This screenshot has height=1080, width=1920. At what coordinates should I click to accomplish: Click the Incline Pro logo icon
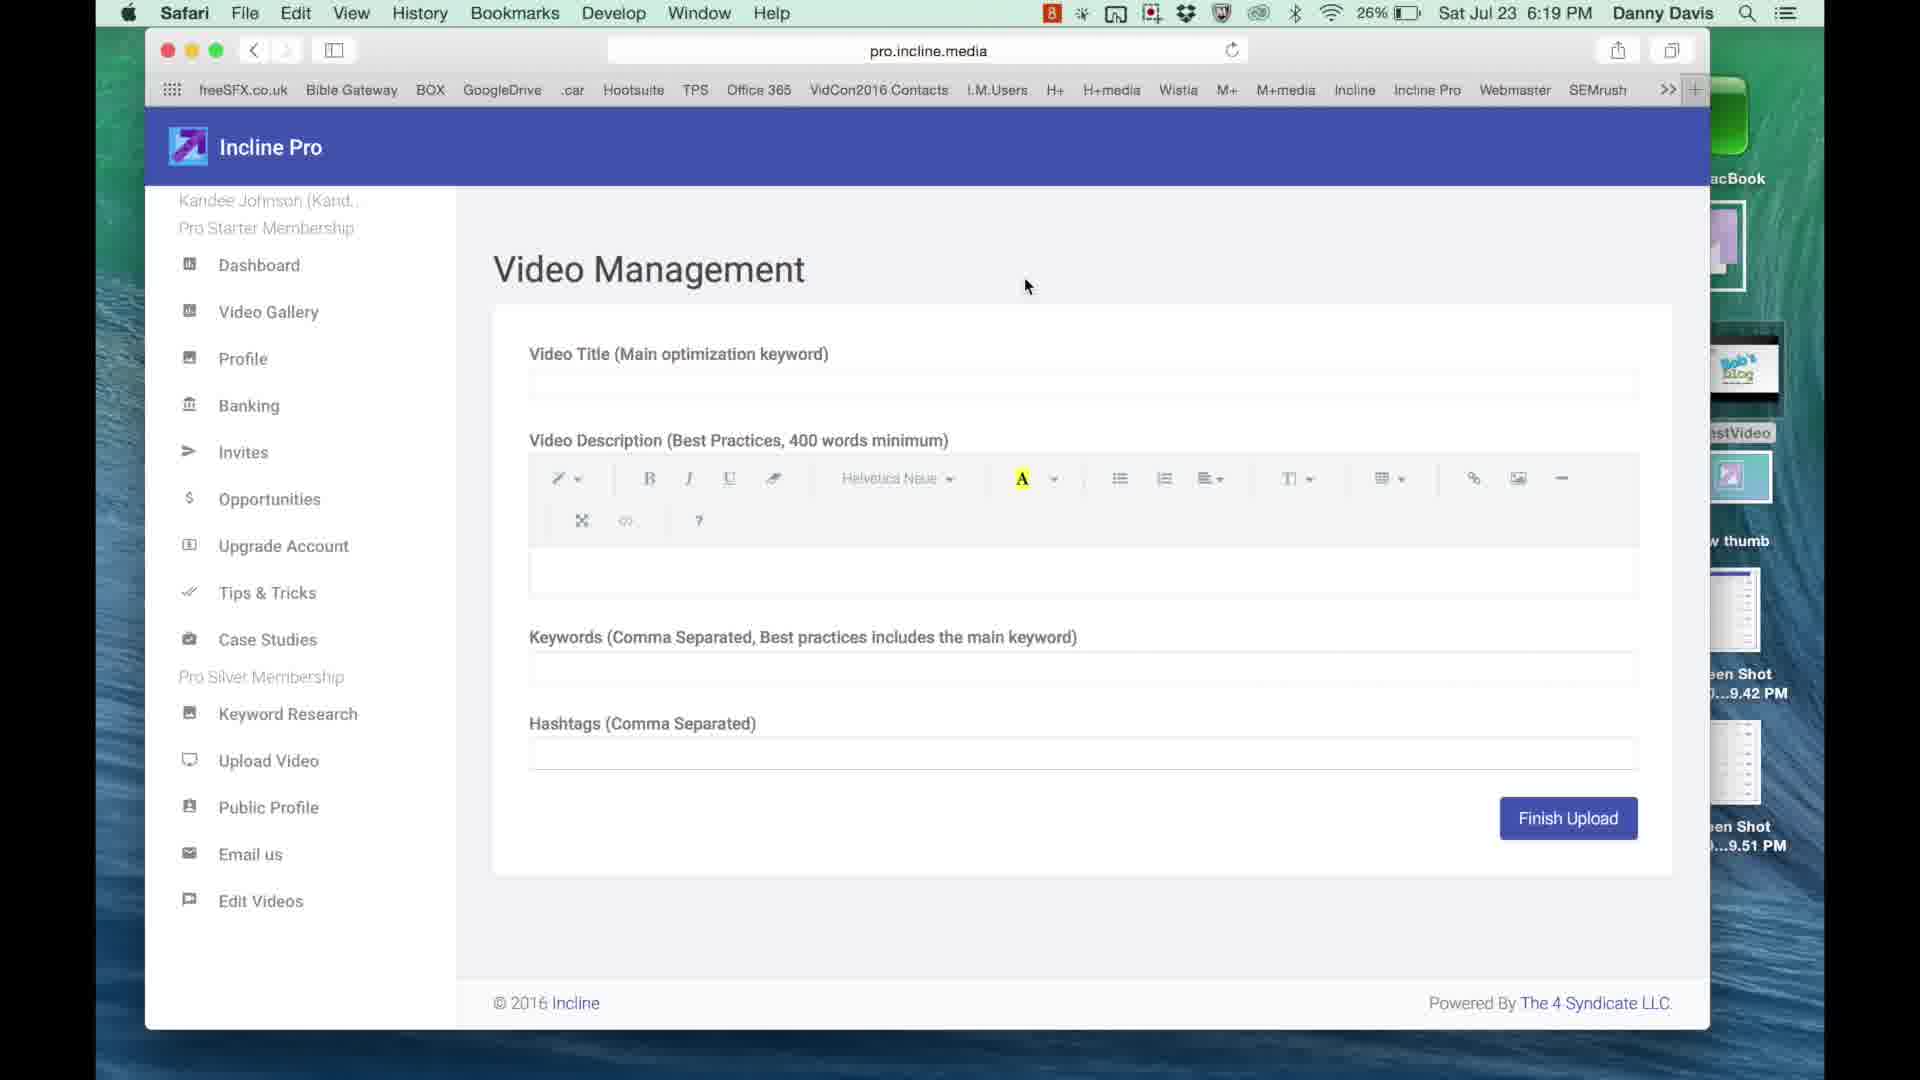coord(188,147)
